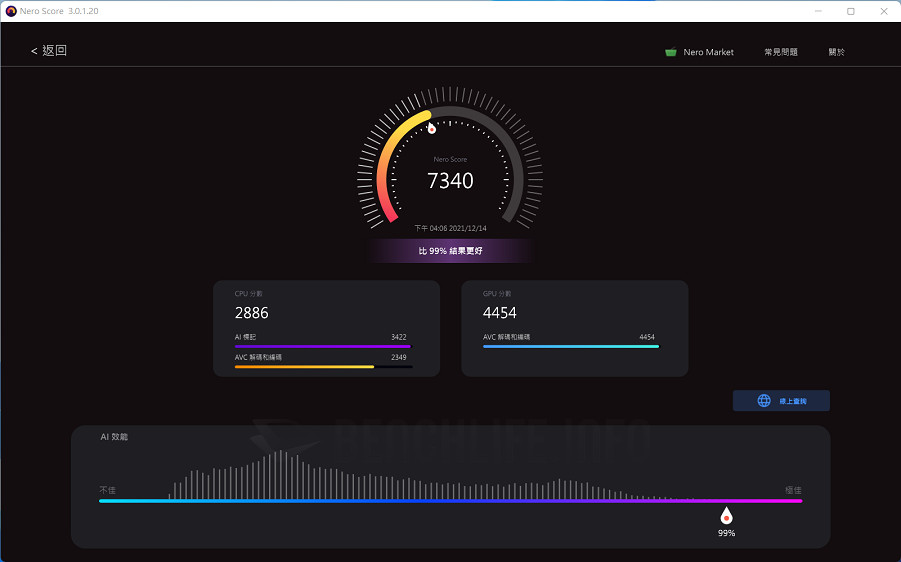Click the GPU score 4454
This screenshot has width=901, height=562.
point(499,313)
